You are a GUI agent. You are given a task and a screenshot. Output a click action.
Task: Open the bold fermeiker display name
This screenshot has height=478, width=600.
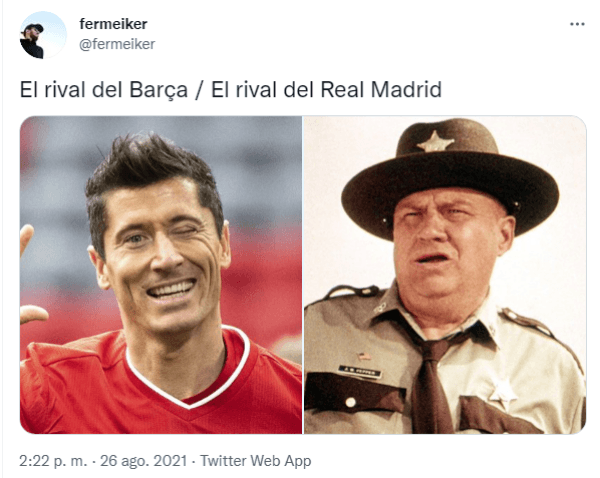[x=113, y=24]
